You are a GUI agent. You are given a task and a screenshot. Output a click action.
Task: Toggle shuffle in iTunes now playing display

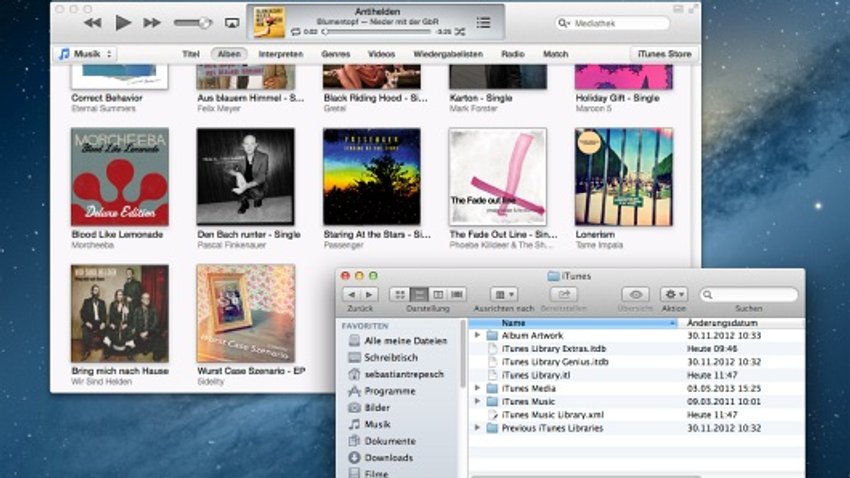(460, 32)
